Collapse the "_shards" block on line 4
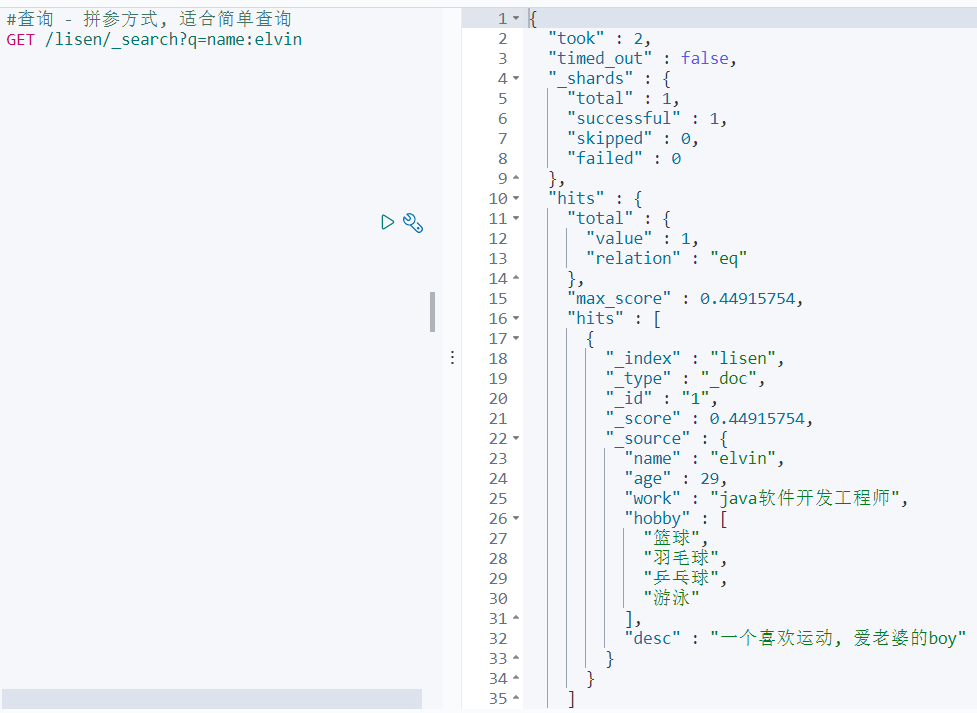 point(516,79)
